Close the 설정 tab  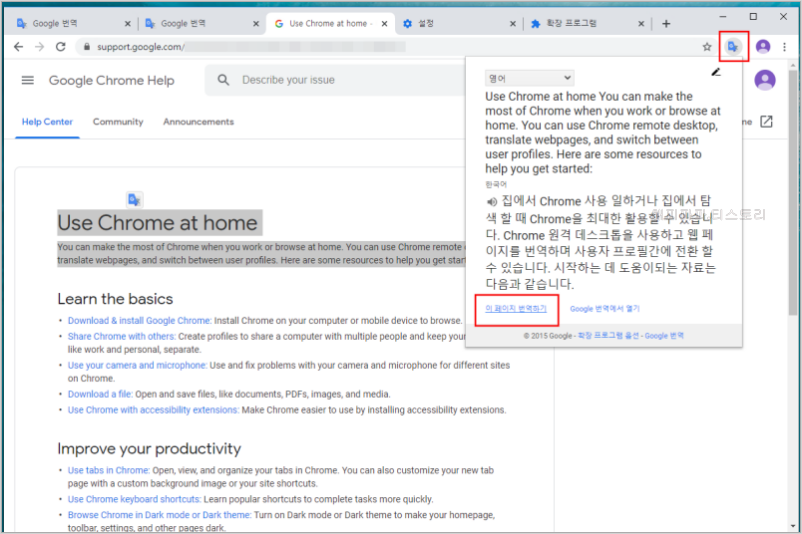click(x=513, y=24)
